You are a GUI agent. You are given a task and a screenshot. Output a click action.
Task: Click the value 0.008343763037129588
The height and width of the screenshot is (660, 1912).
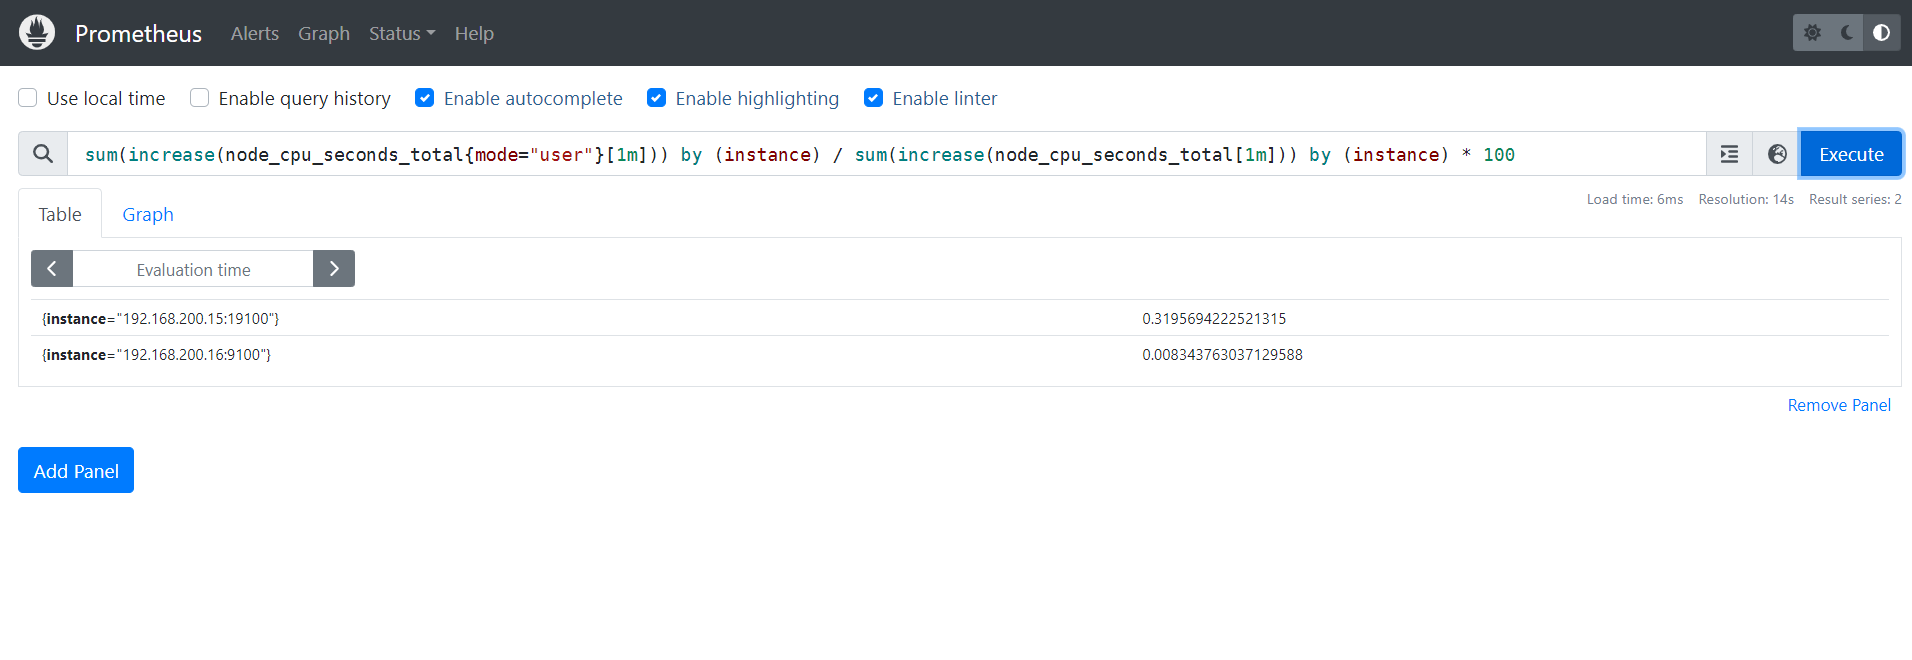click(x=1222, y=355)
